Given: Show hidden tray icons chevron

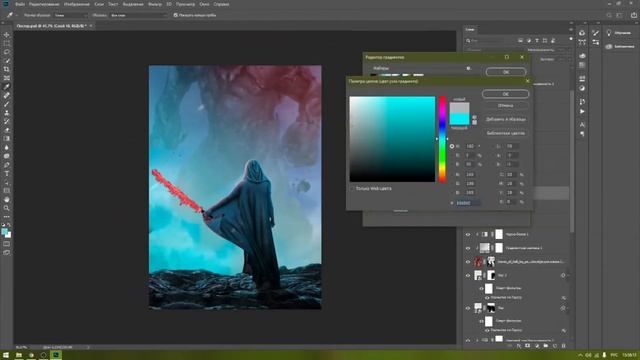Looking at the screenshot, I should (580, 356).
